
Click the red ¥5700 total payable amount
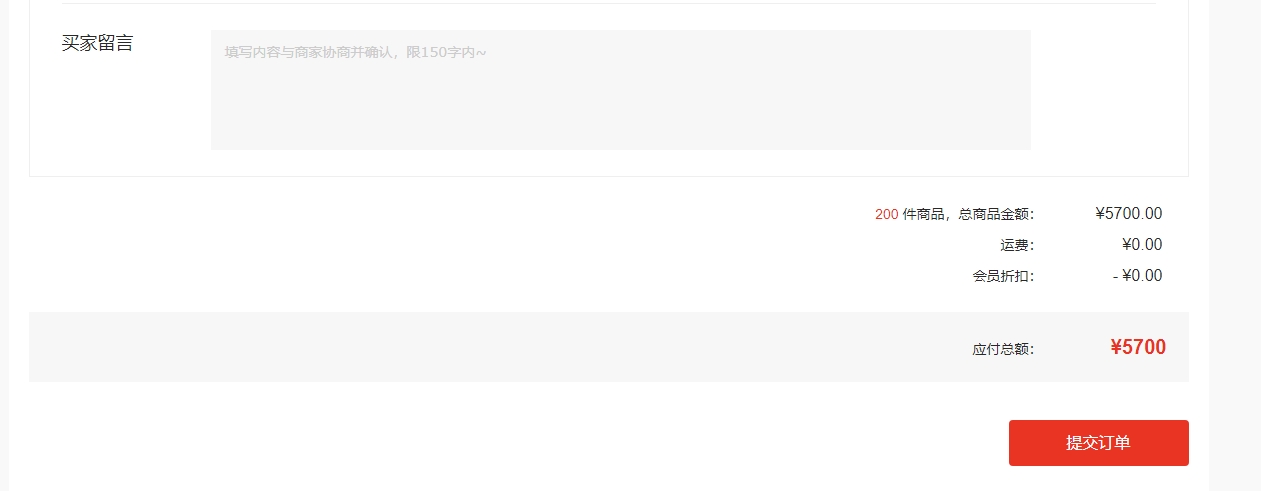tap(1138, 347)
